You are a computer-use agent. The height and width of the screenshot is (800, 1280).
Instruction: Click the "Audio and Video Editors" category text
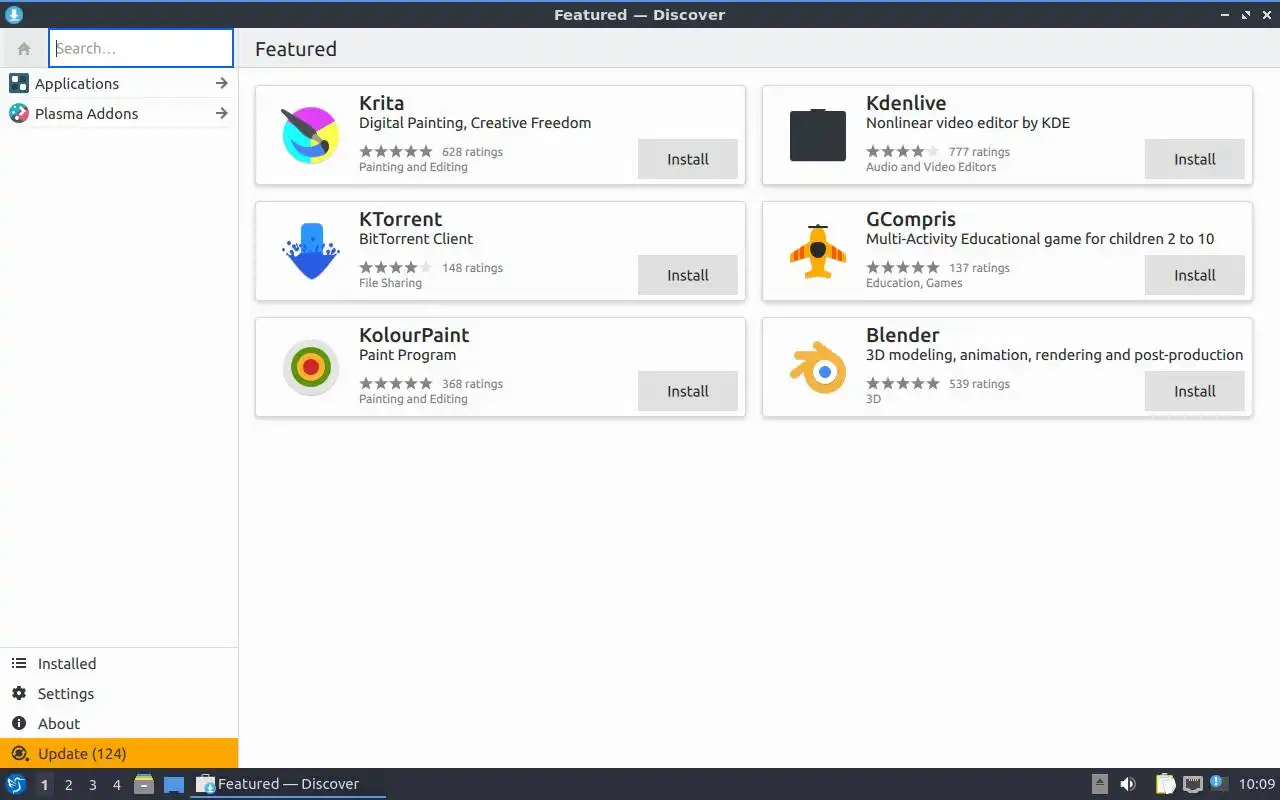coord(931,167)
